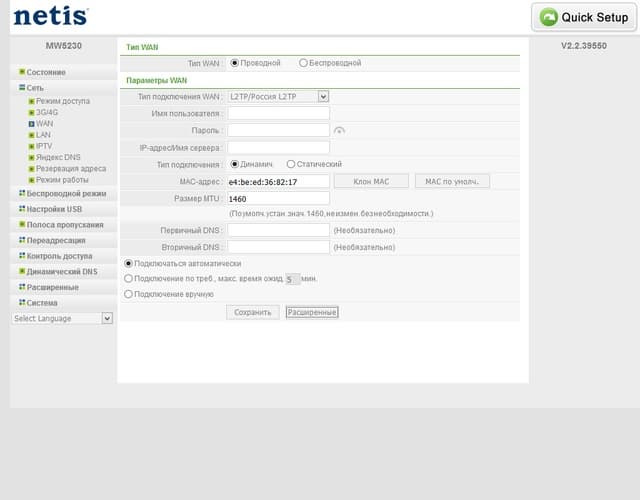Click the Вторичный DNS field
640x500 pixels.
[278, 247]
